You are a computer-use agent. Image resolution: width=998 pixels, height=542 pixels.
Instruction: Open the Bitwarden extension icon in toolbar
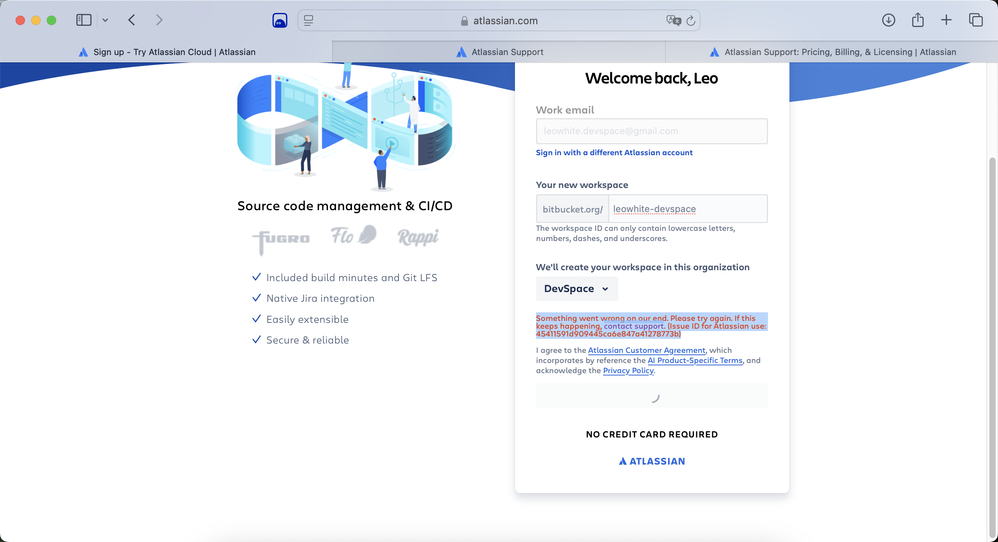(279, 20)
